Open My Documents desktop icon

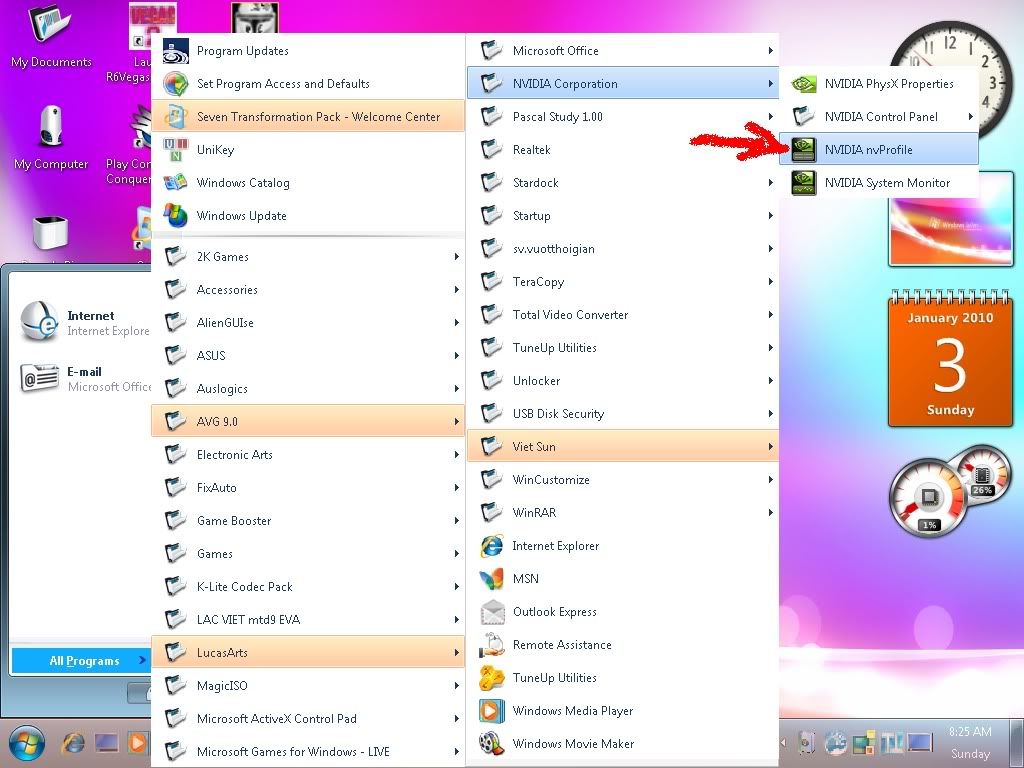[51, 36]
